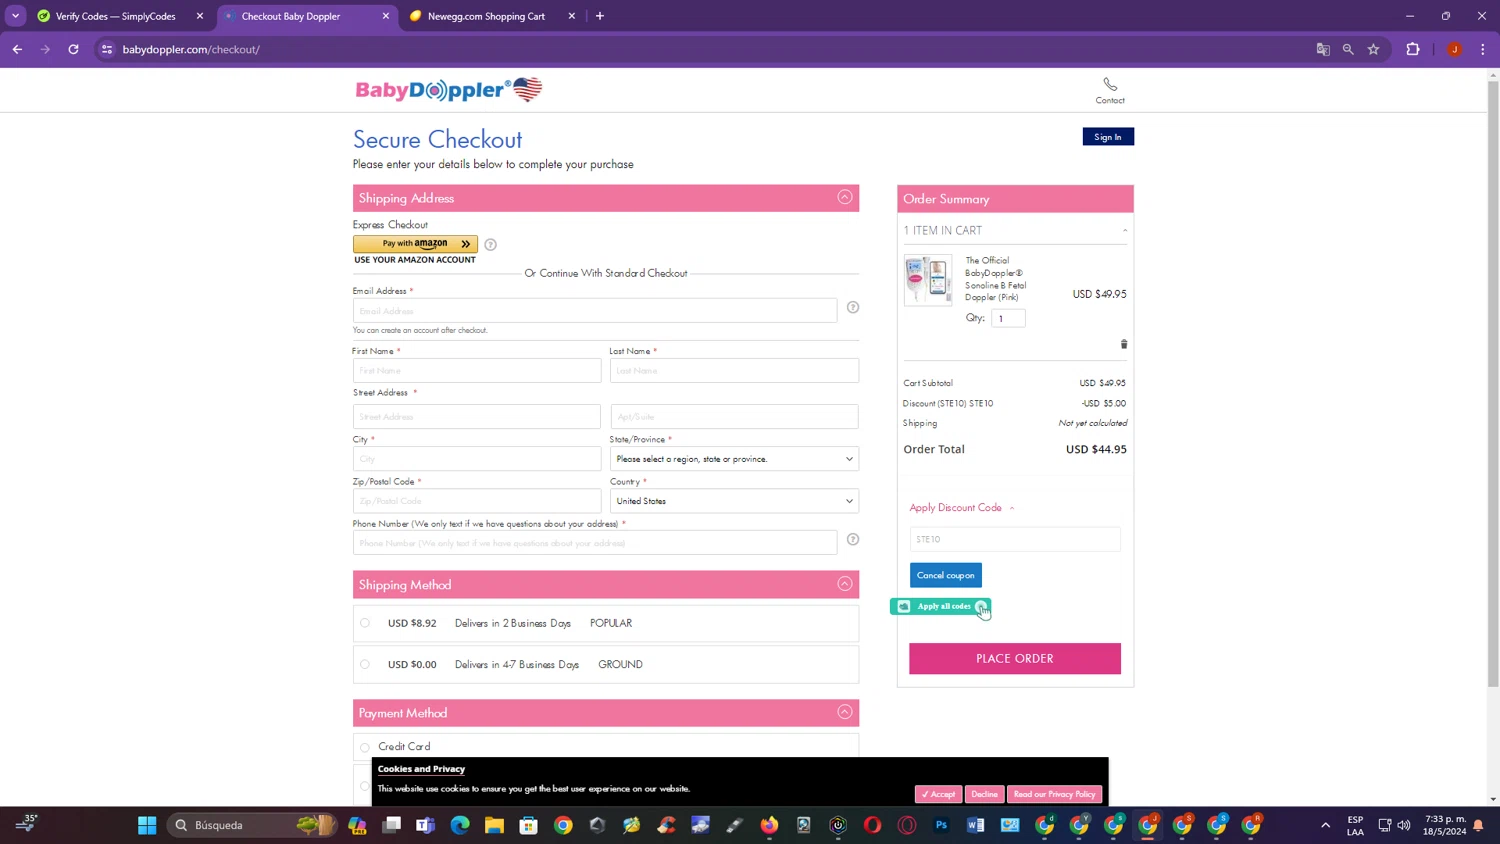The image size is (1500, 844).
Task: Open Word from the taskbar
Action: 976,825
